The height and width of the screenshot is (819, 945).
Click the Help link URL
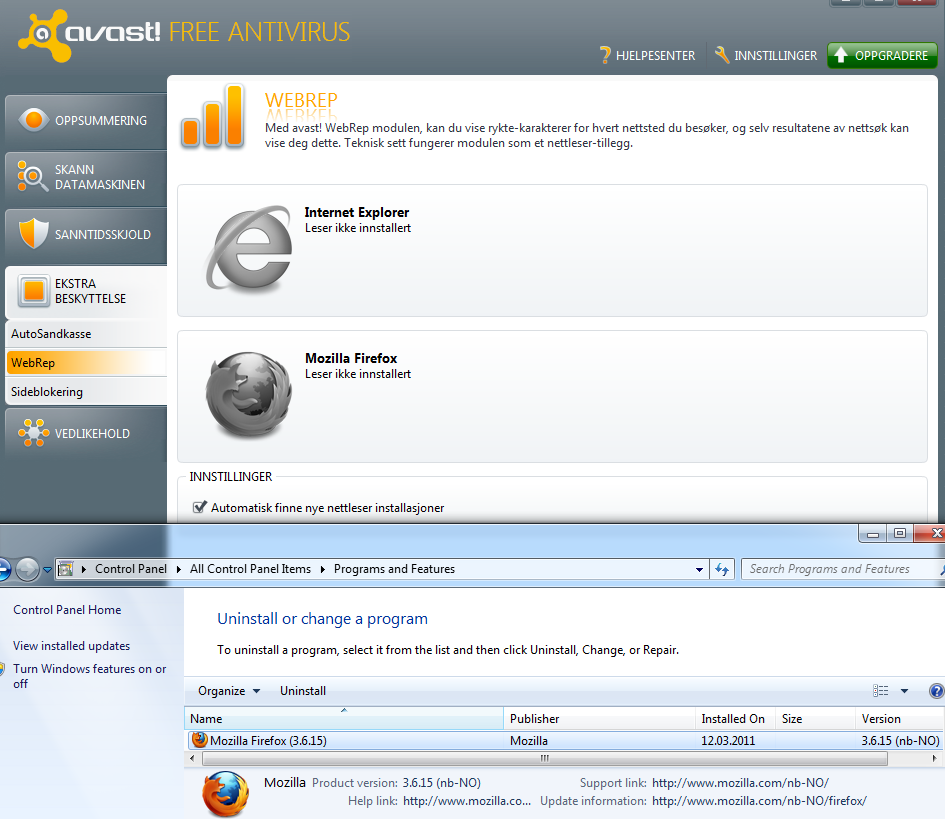coord(466,801)
